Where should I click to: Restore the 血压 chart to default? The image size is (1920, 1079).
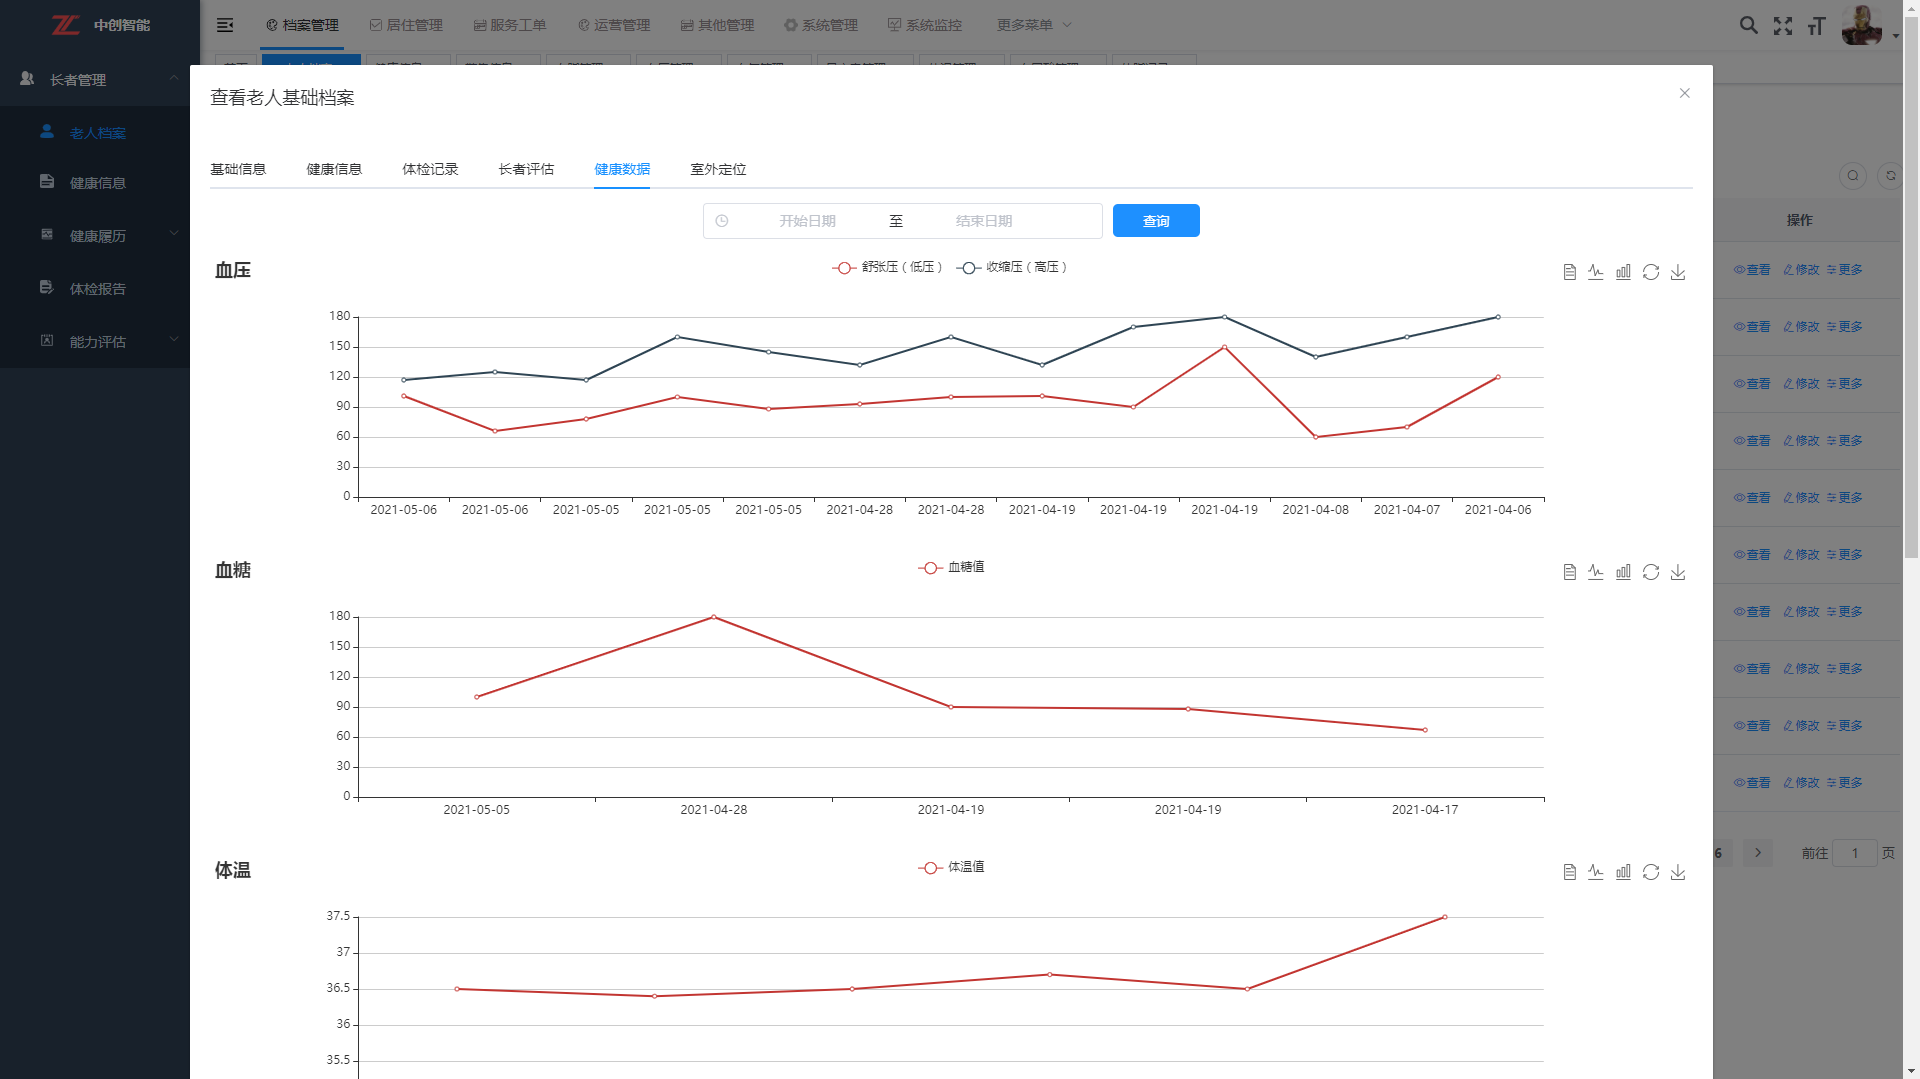(1651, 272)
